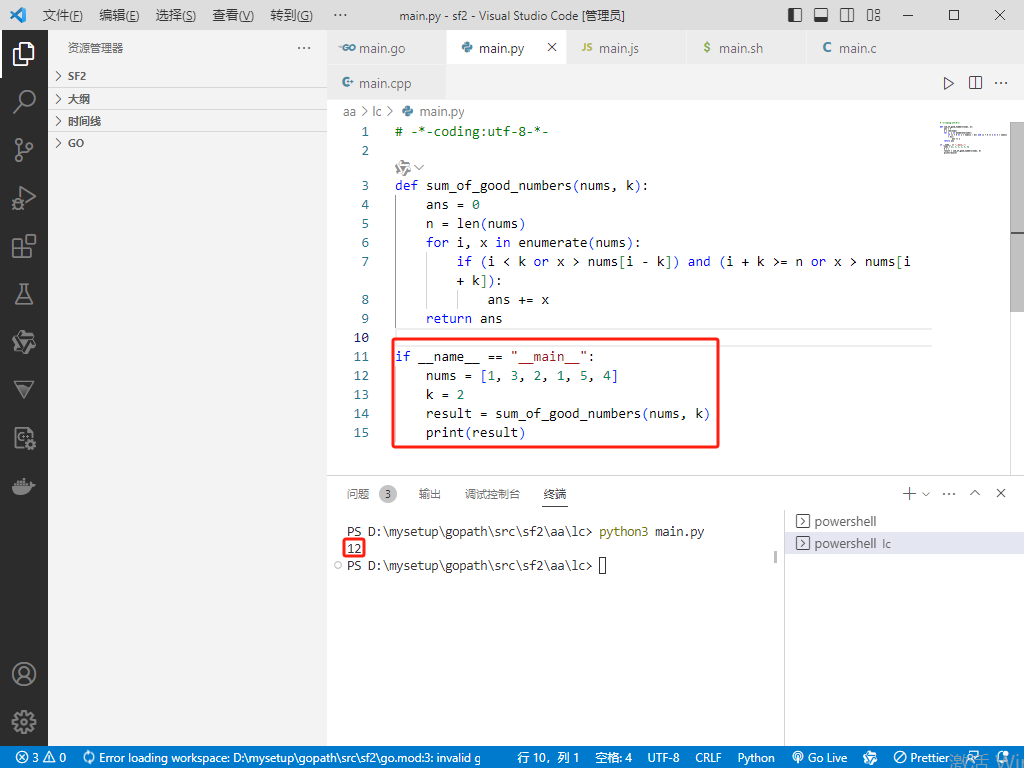Image resolution: width=1024 pixels, height=768 pixels.
Task: Show more menu bar items ellipsis
Action: (340, 15)
